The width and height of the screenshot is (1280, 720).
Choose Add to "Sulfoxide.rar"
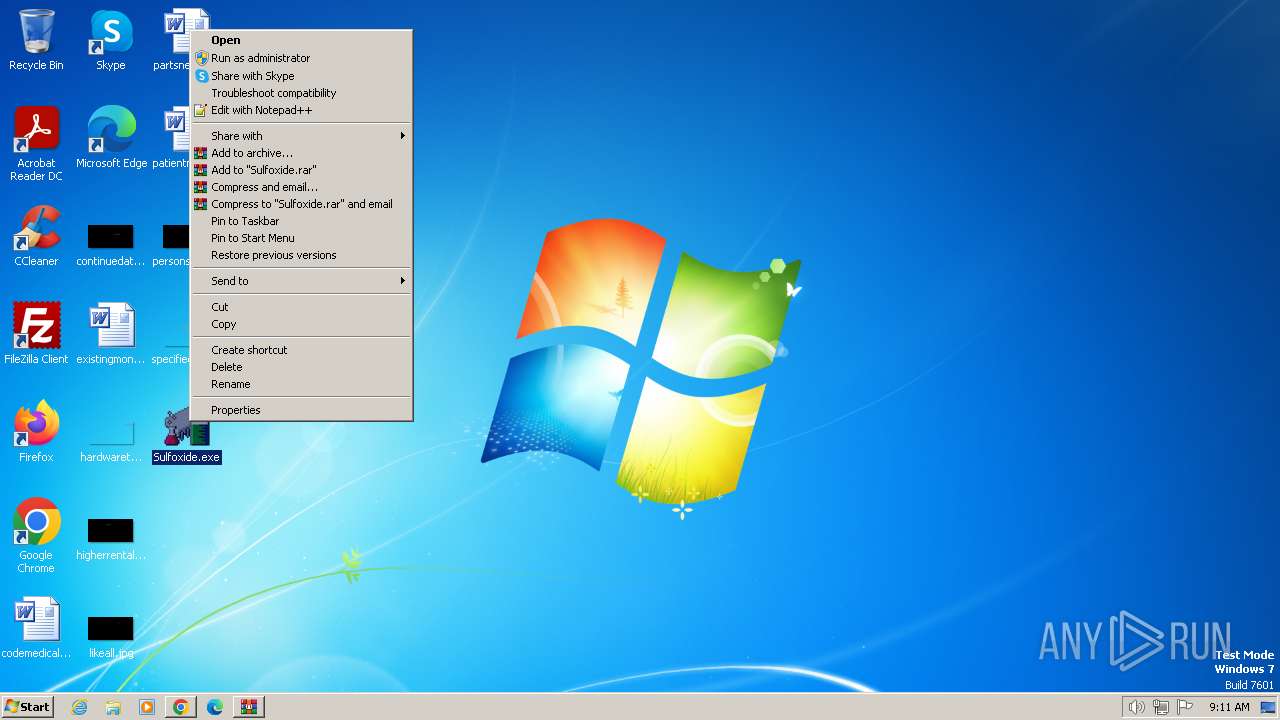pyautogui.click(x=301, y=170)
